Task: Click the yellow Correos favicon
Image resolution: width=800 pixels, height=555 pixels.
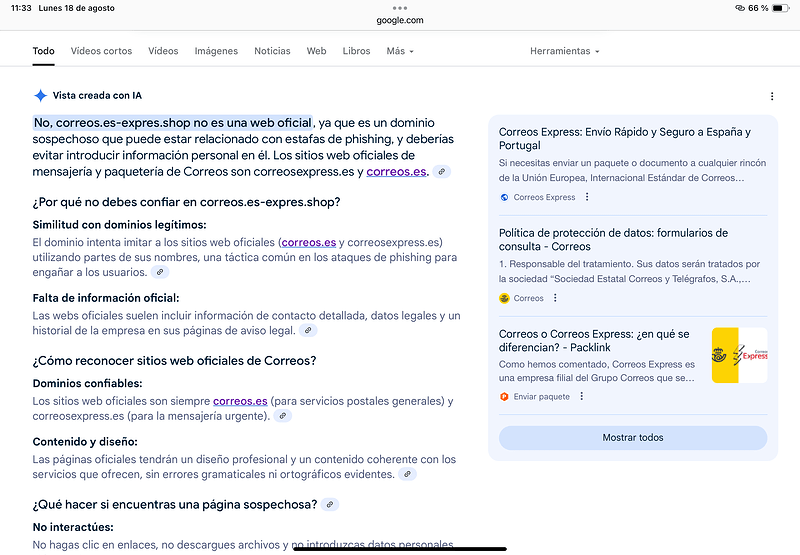Action: pos(504,298)
